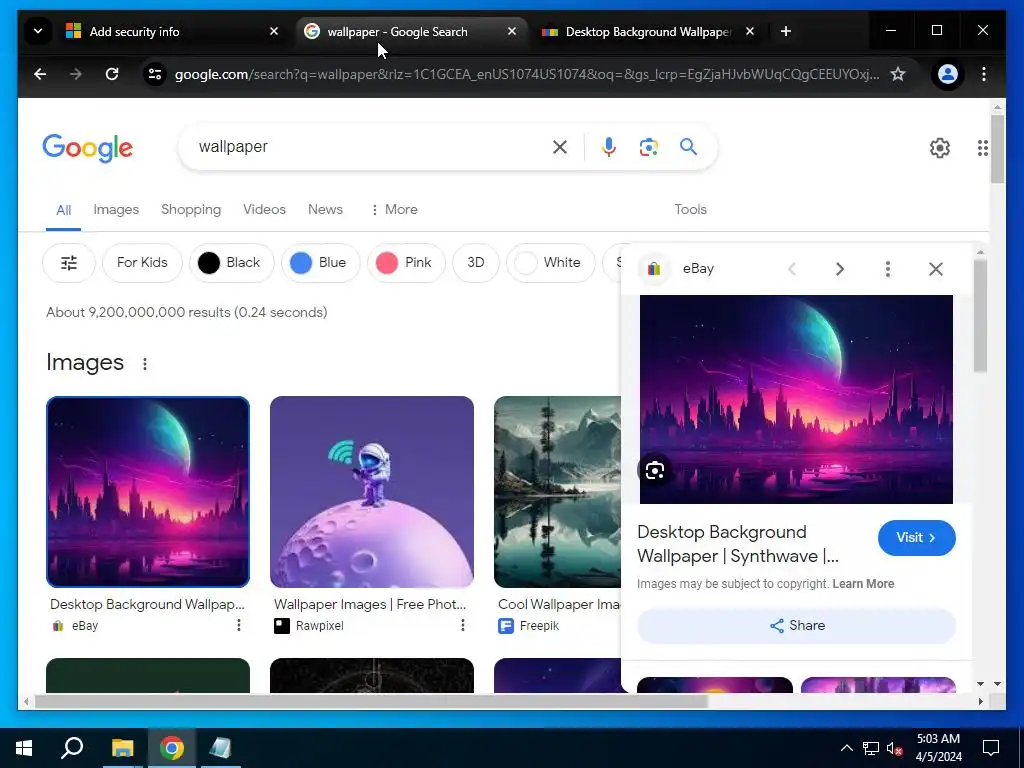Click the page horizontal scrollbar
The height and width of the screenshot is (768, 1024).
pos(371,701)
